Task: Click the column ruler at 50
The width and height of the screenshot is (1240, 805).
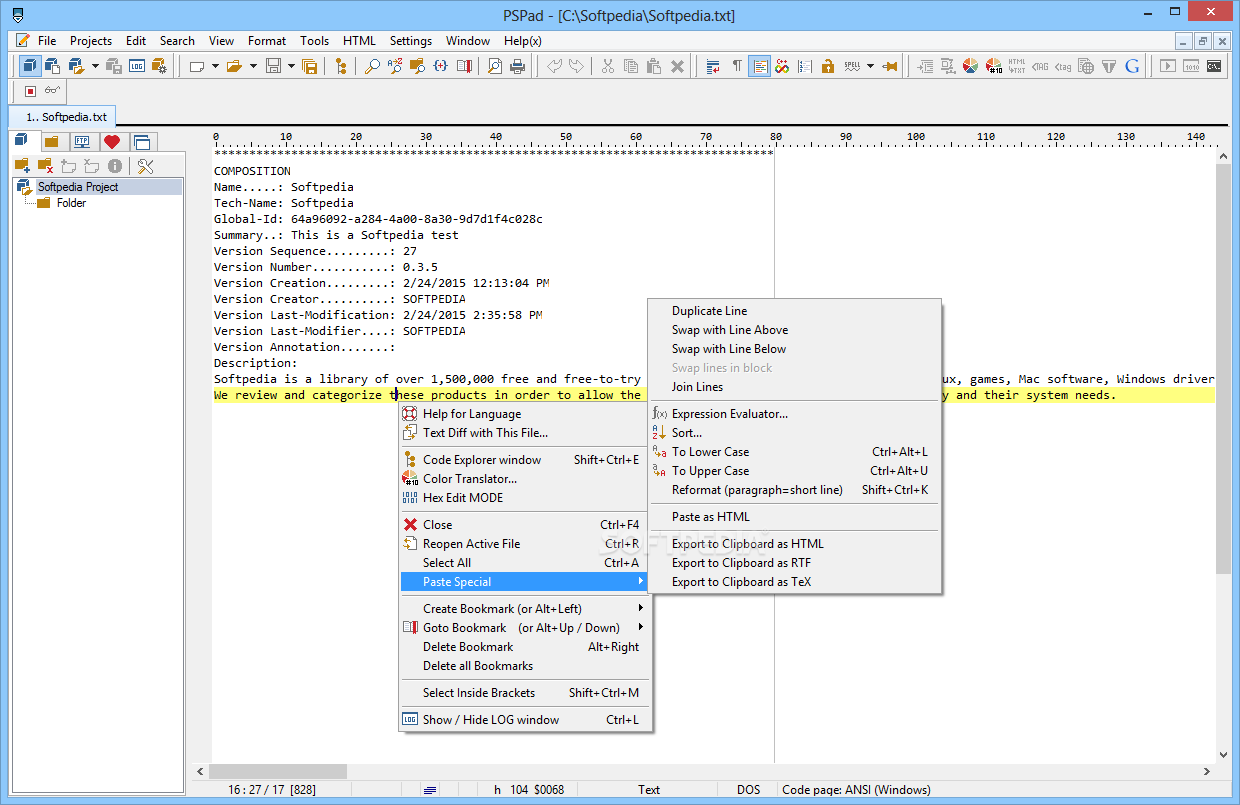Action: click(x=566, y=137)
